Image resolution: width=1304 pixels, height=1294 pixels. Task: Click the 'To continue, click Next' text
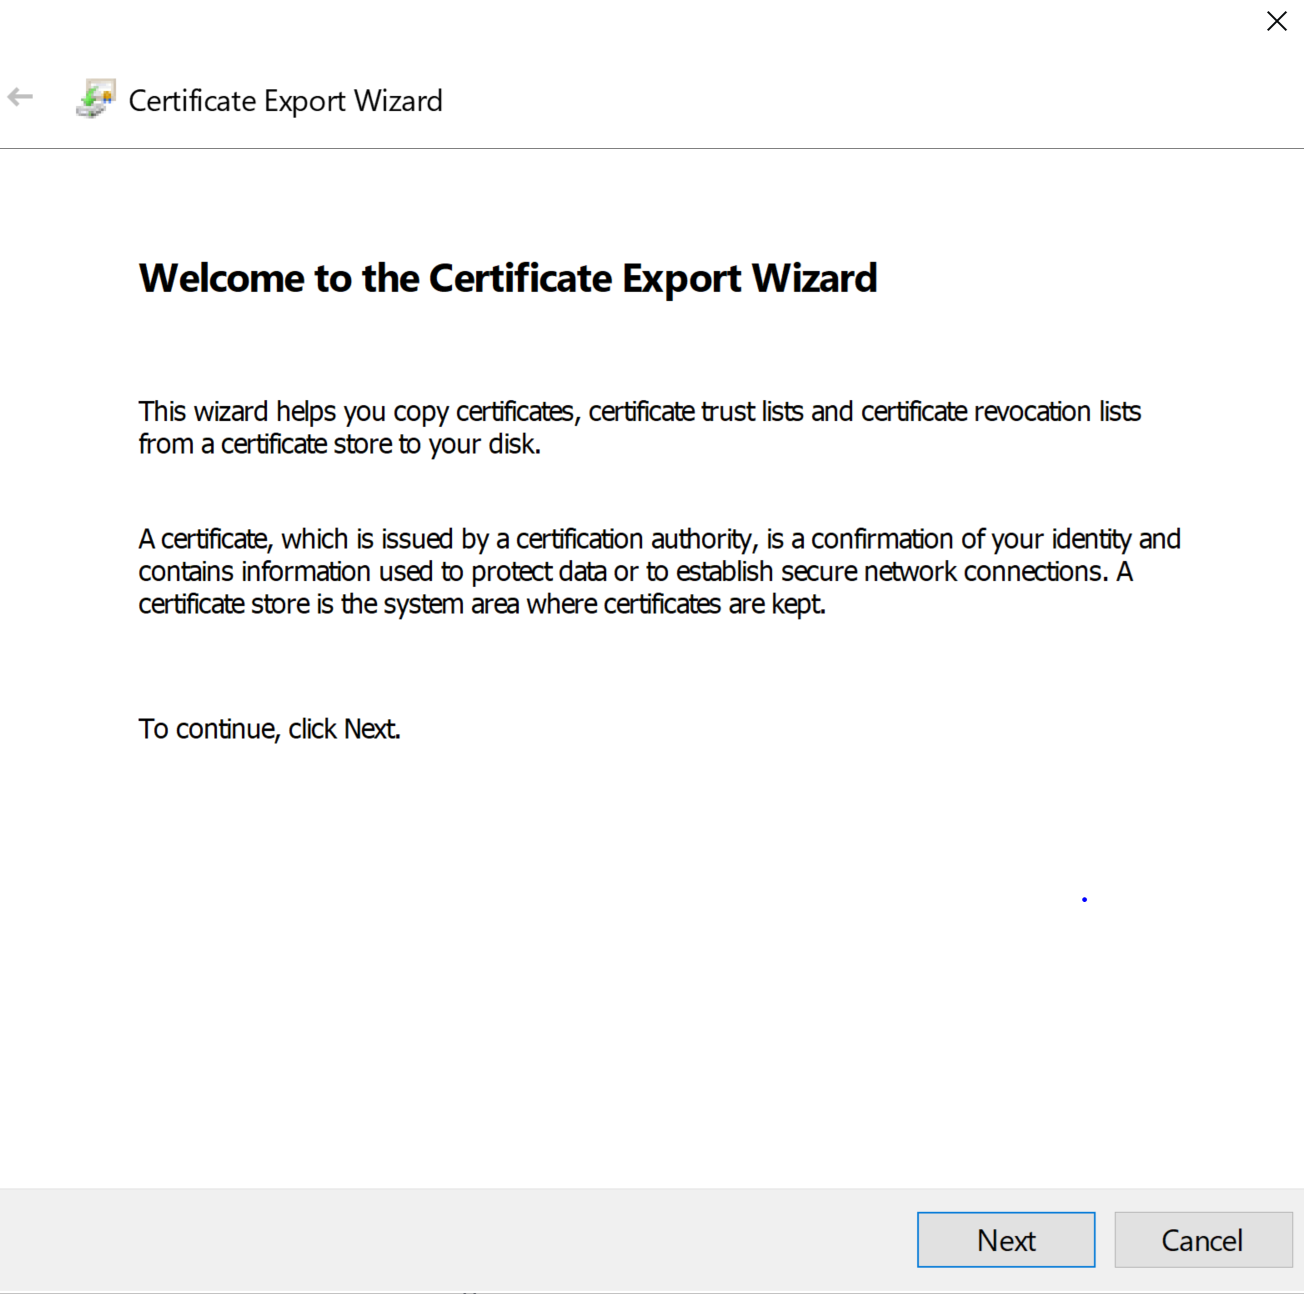point(268,729)
